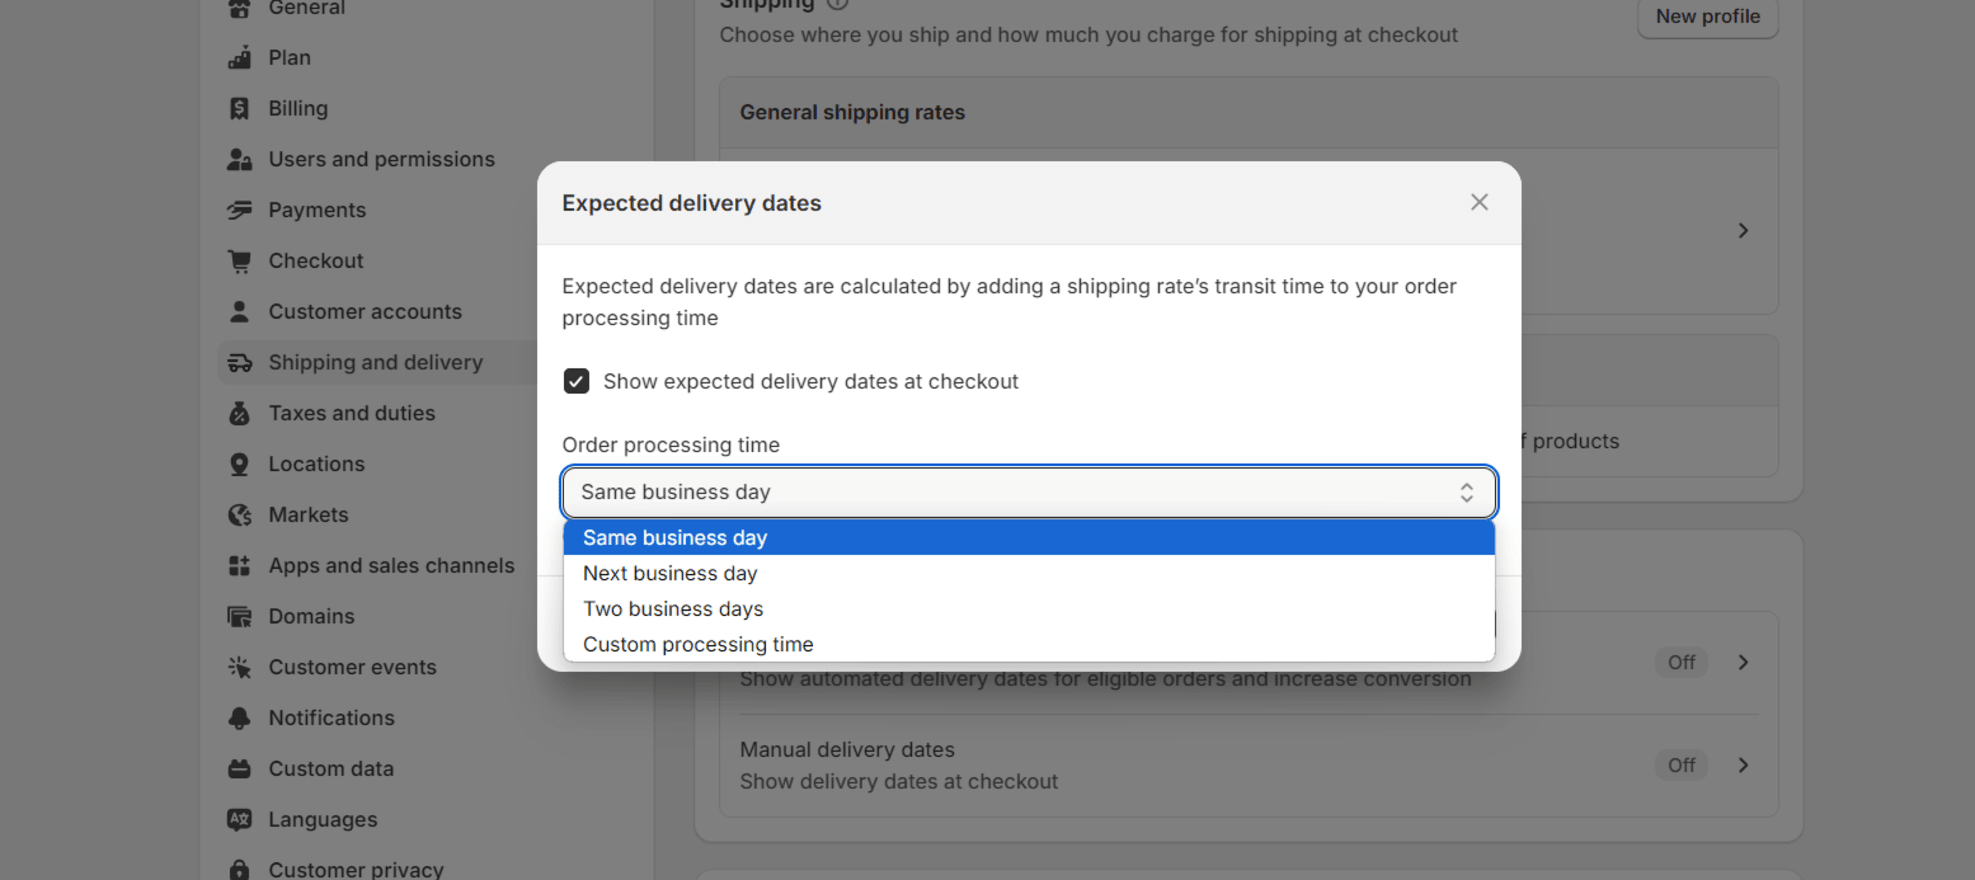1975x880 pixels.
Task: Click the Notifications bell icon
Action: pos(240,718)
